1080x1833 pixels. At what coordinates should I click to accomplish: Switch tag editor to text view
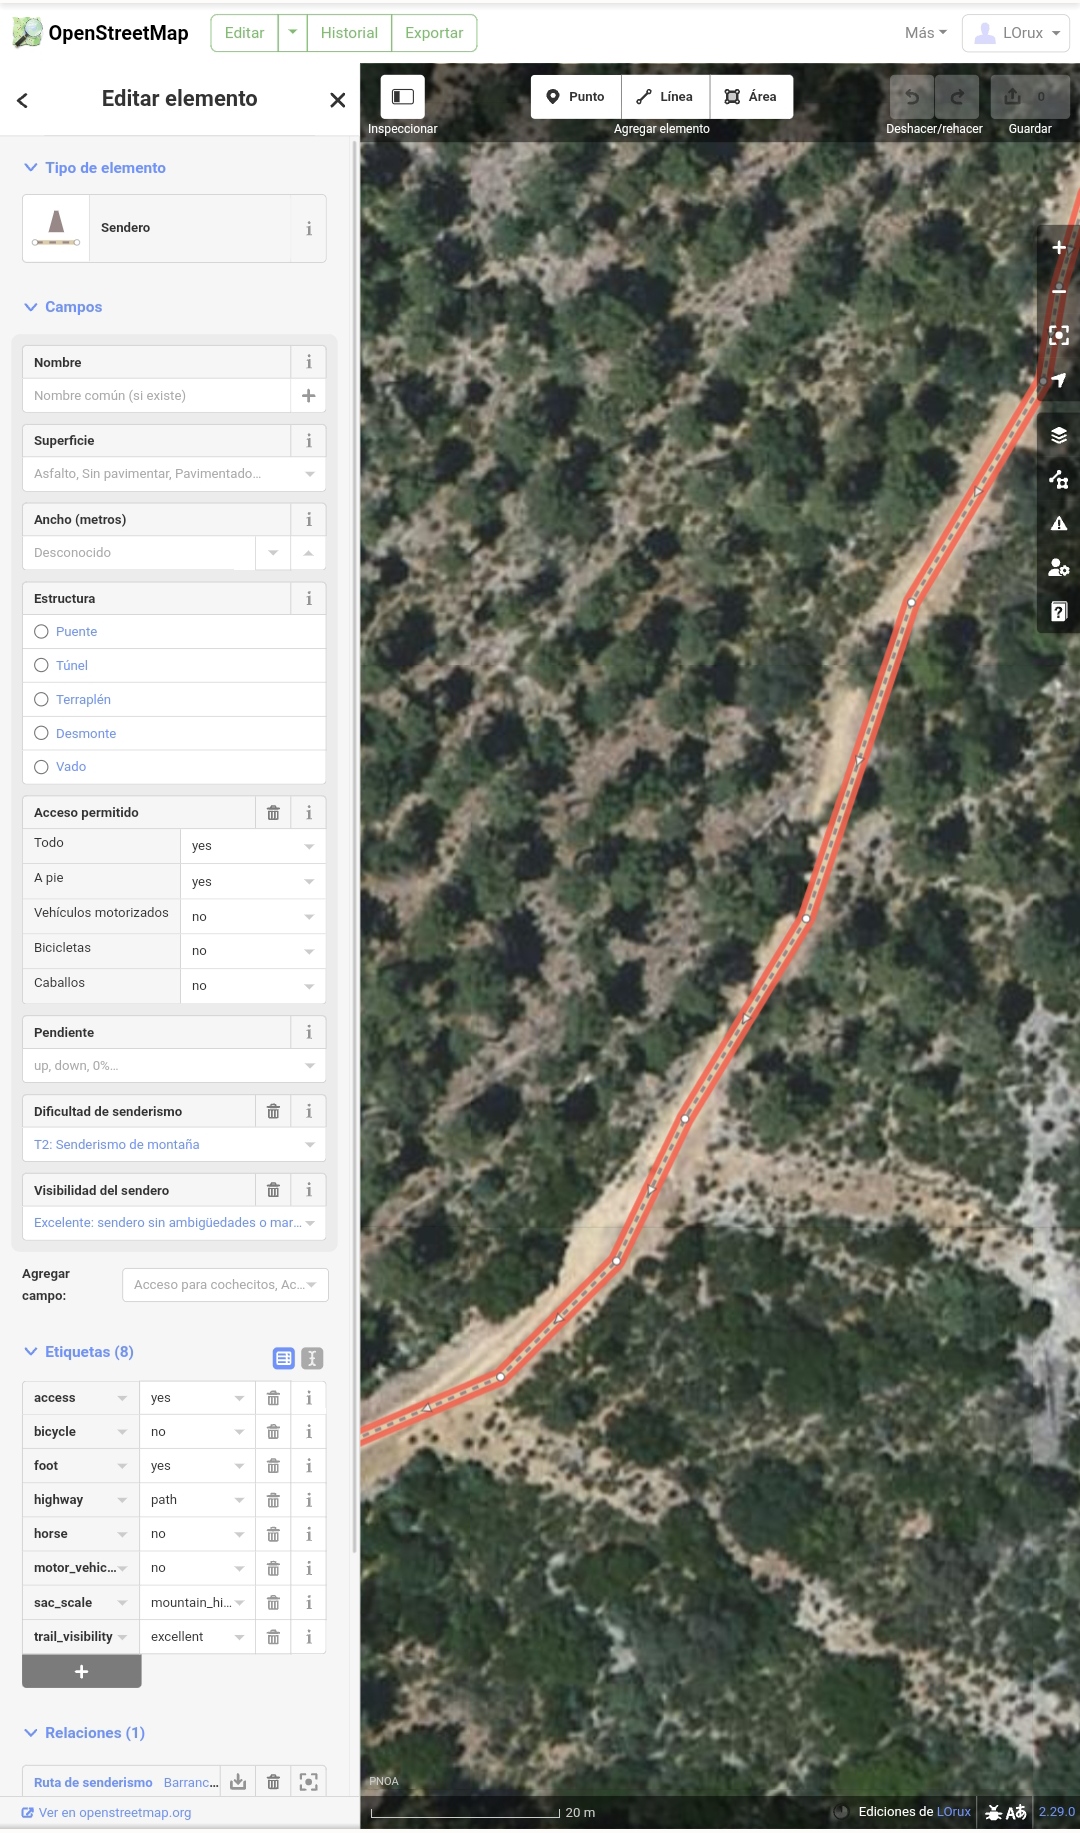(312, 1358)
